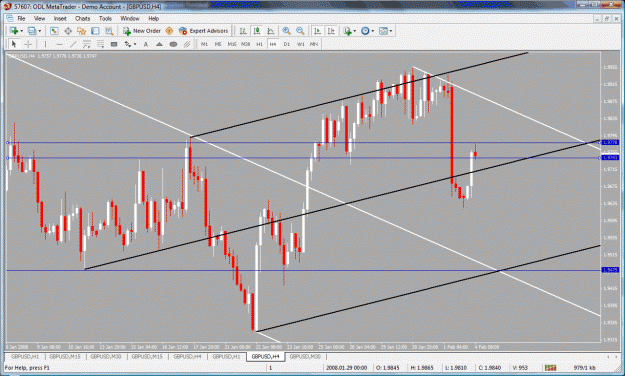This screenshot has width=625, height=376.
Task: Switch to MN monthly timeframe
Action: 314,44
